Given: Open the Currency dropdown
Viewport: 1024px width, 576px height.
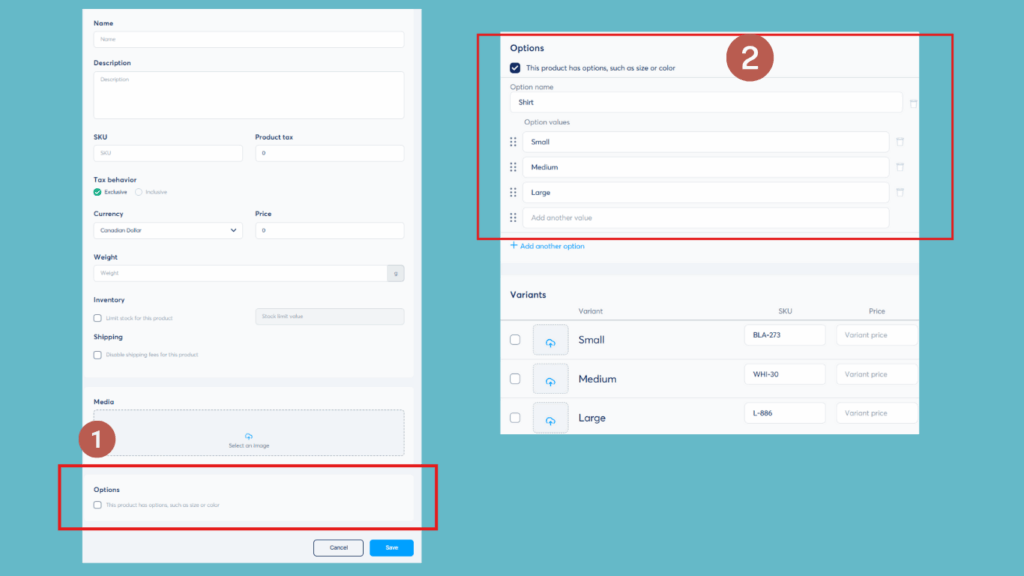Looking at the screenshot, I should 167,230.
